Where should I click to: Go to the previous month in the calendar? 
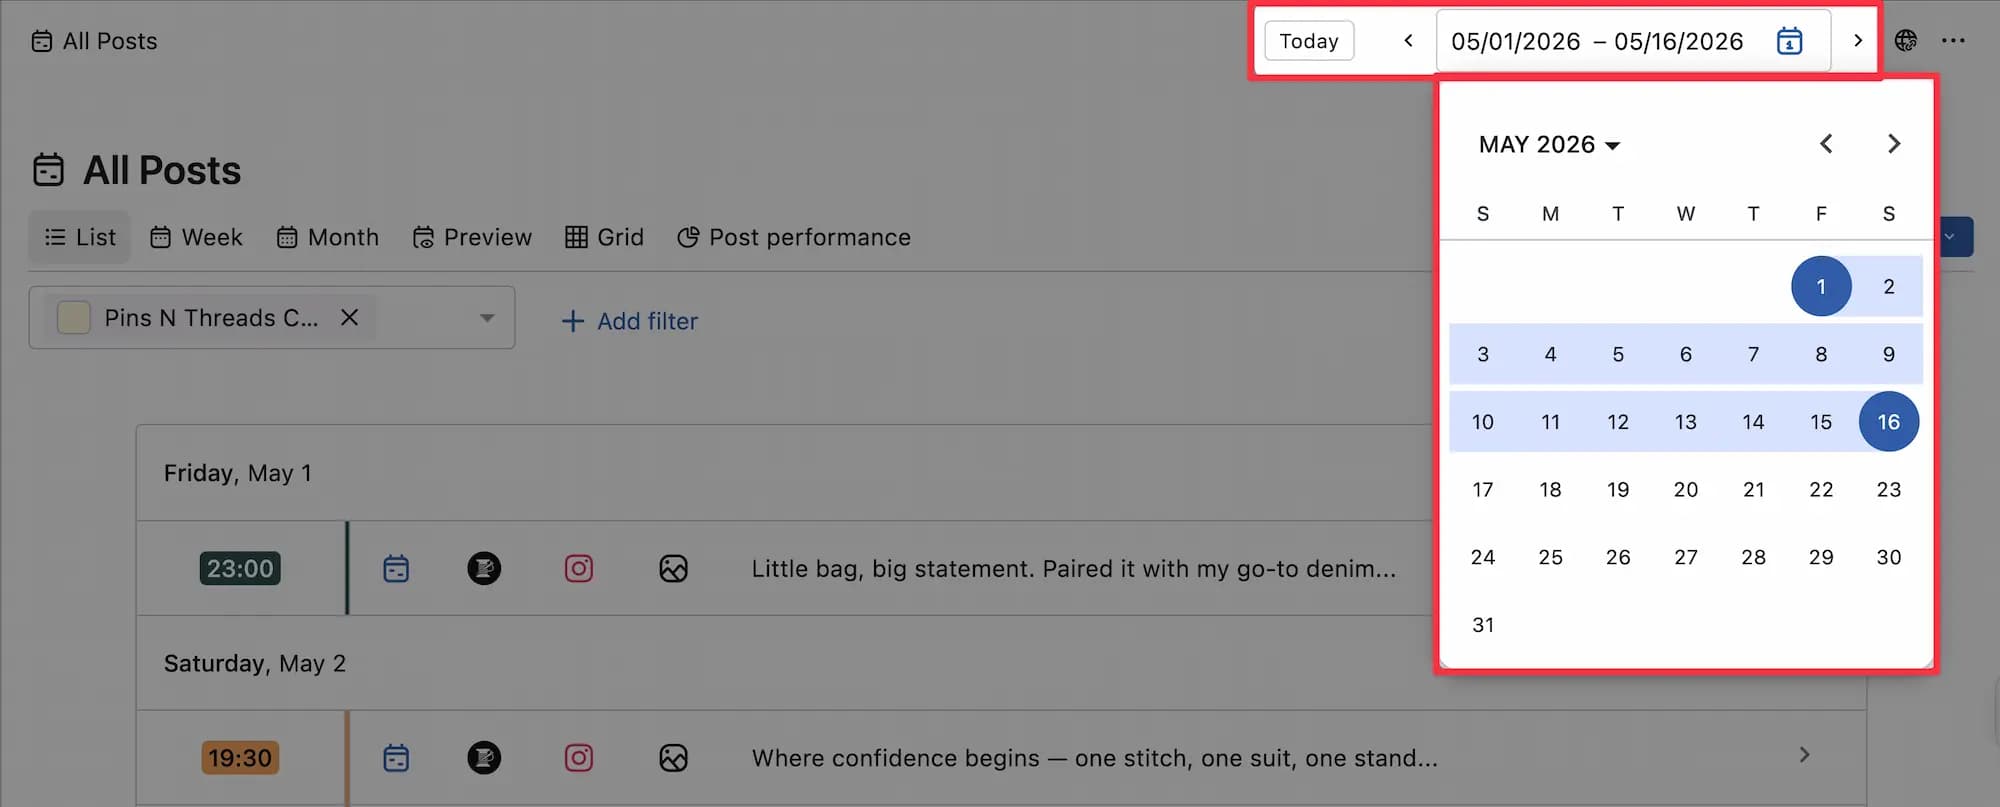coord(1826,144)
